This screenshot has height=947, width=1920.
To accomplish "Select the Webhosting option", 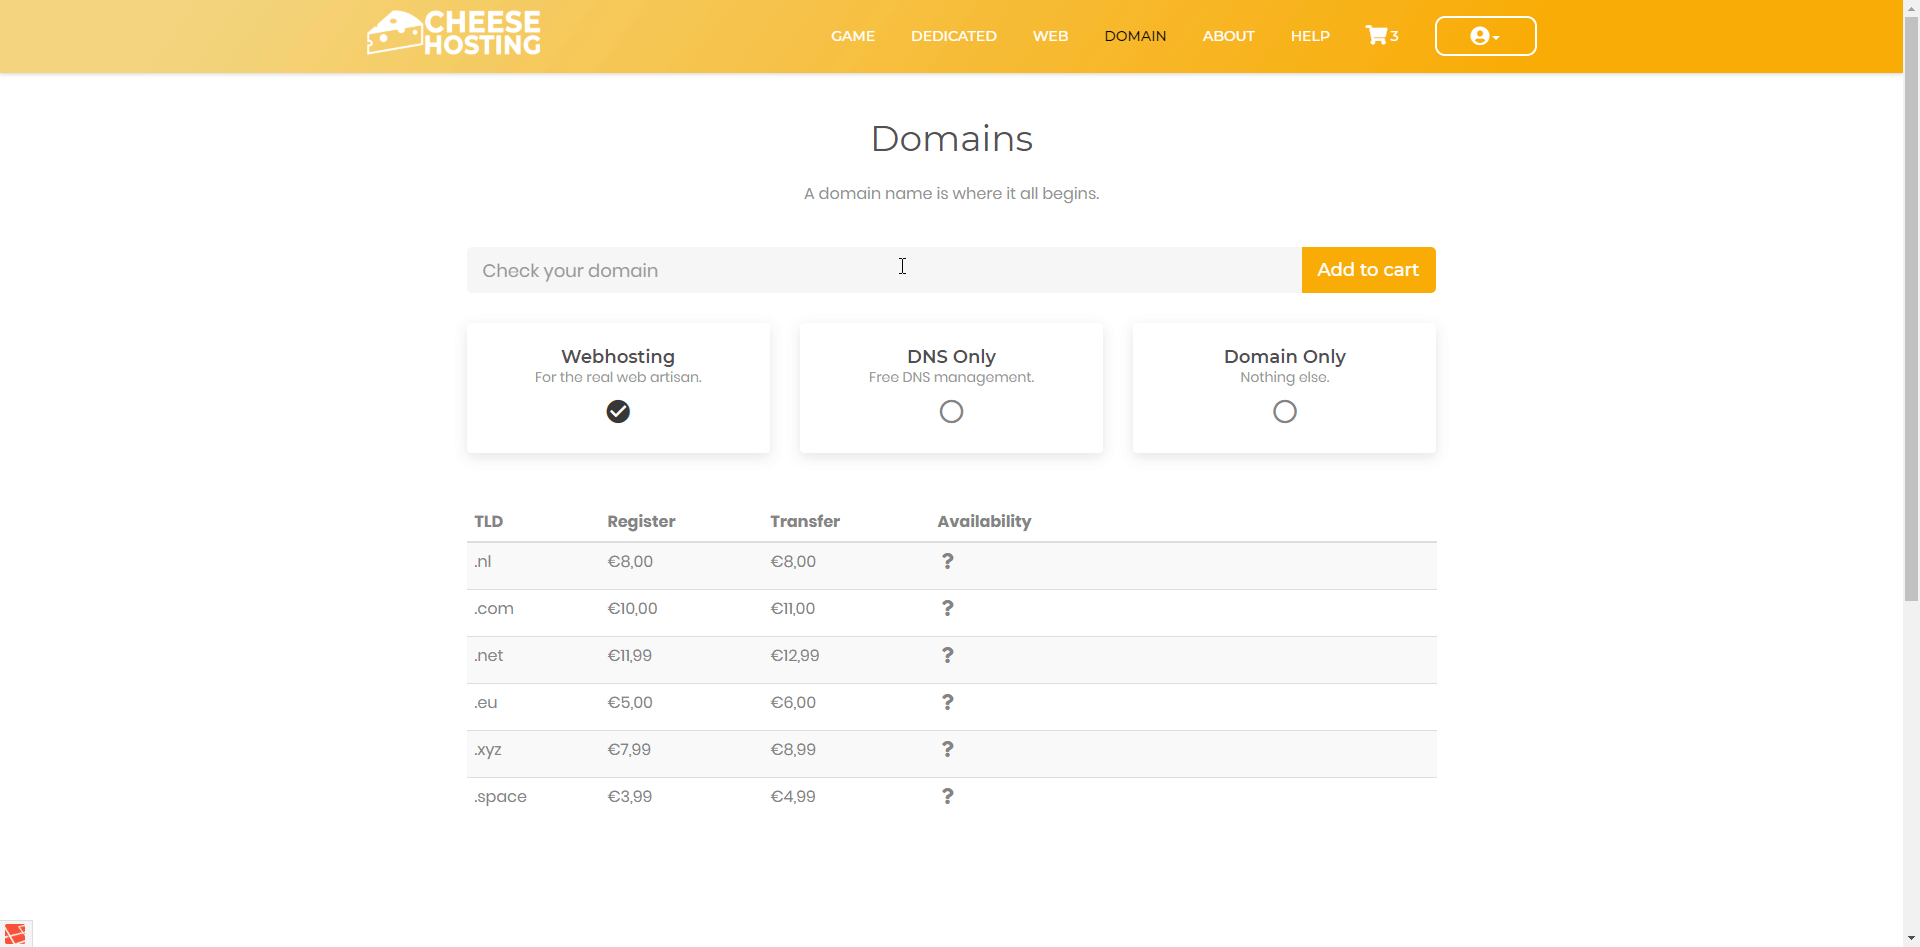I will click(618, 412).
